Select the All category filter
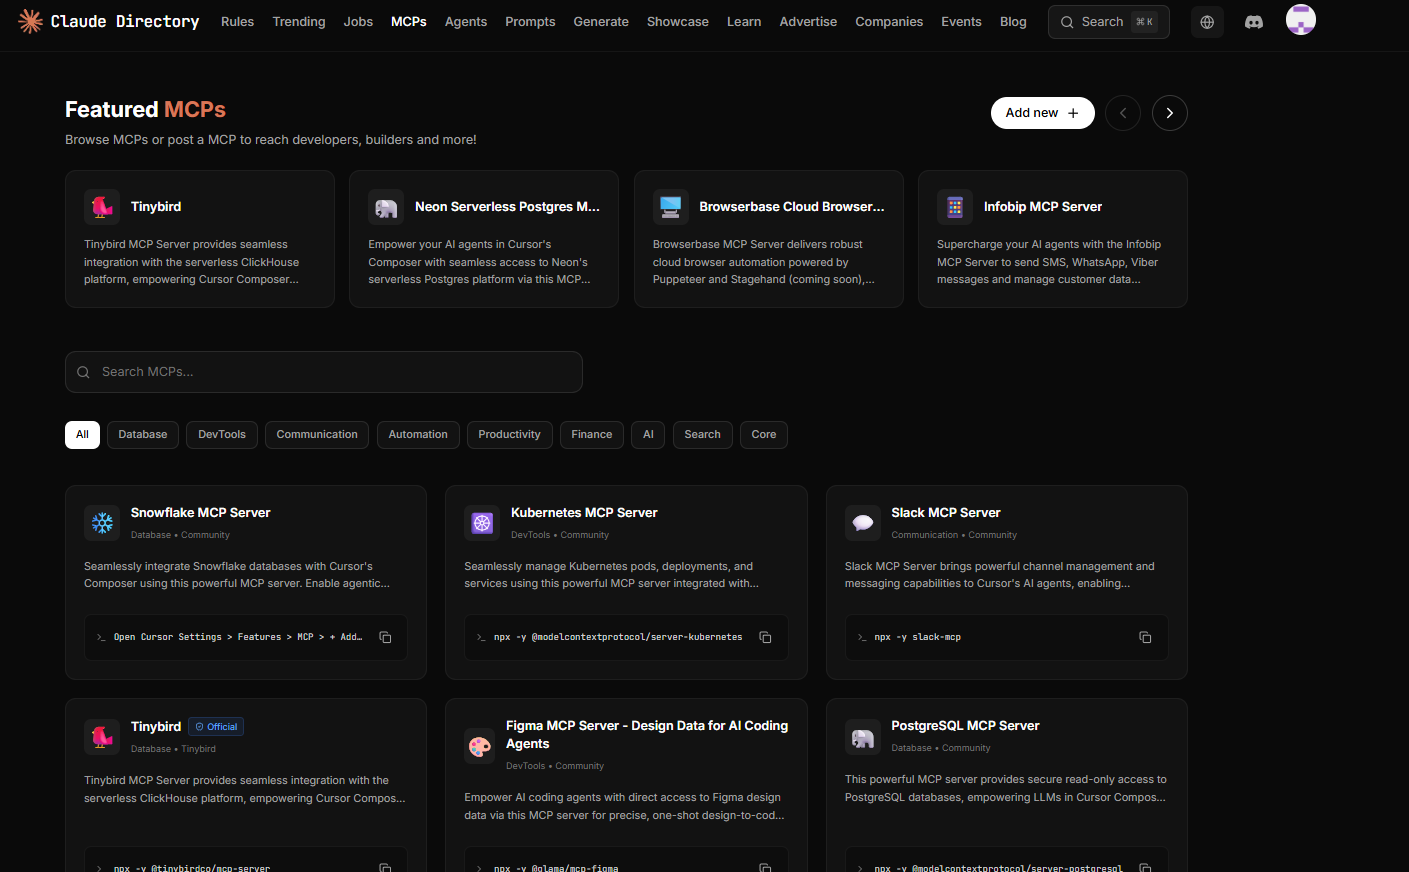Viewport: 1409px width, 872px height. pos(82,435)
